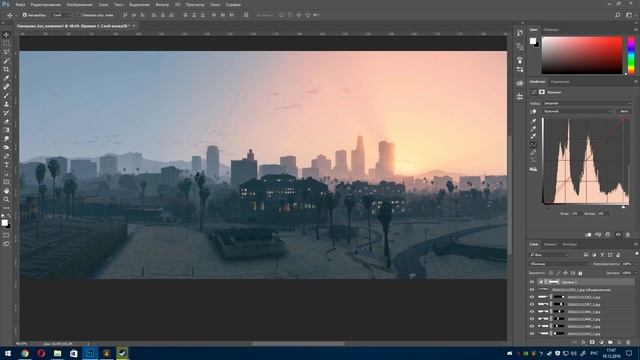
Task: Open the layer blend mode dropdown
Action: coord(559,264)
